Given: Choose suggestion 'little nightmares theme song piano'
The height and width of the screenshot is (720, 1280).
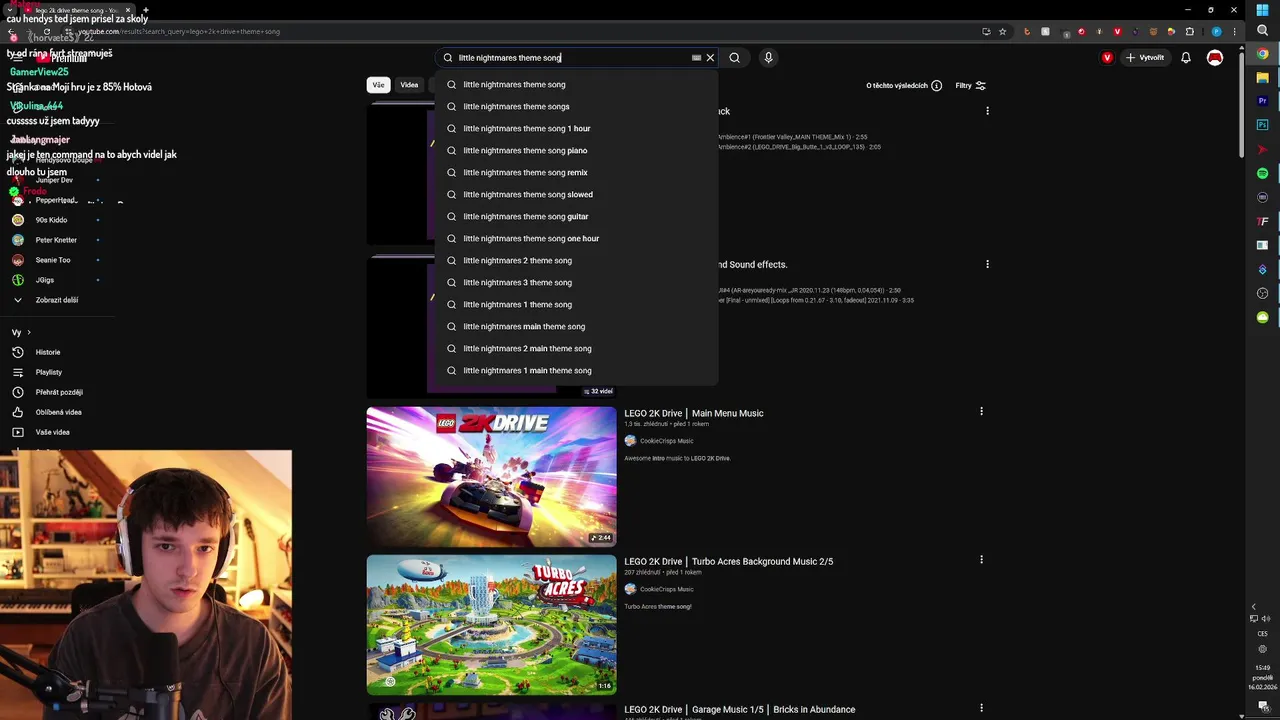Looking at the screenshot, I should pos(577,150).
